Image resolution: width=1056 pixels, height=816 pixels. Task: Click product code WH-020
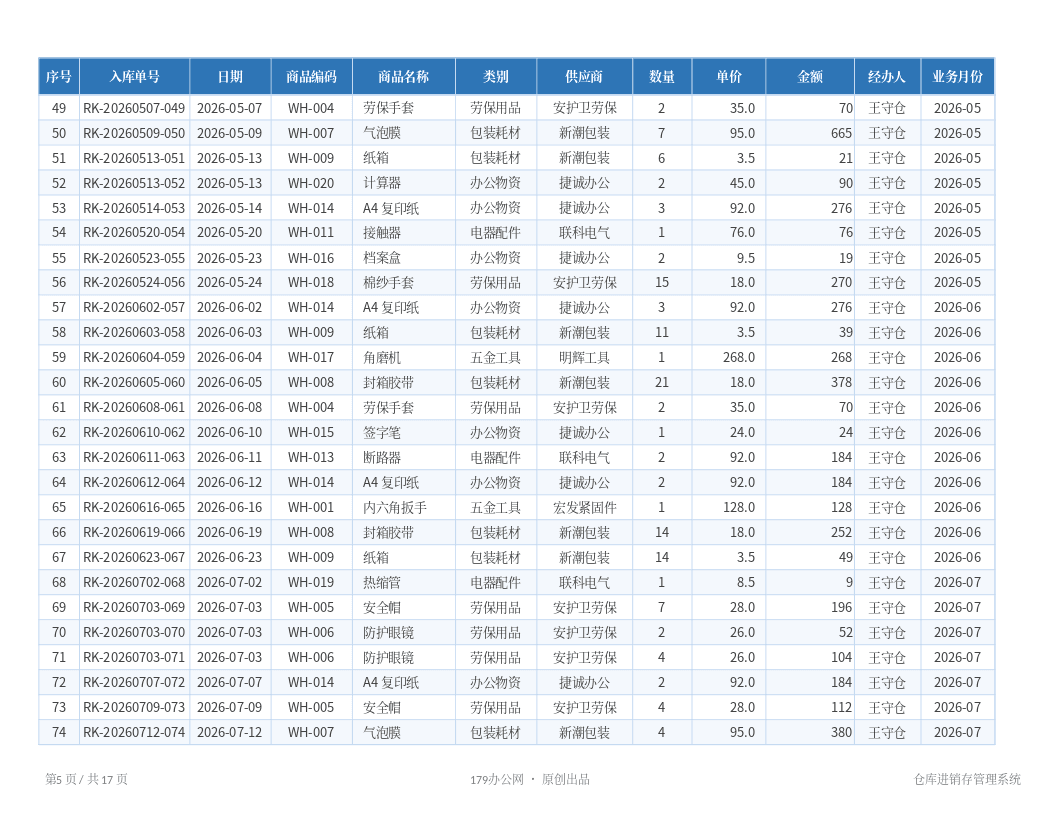pos(311,183)
